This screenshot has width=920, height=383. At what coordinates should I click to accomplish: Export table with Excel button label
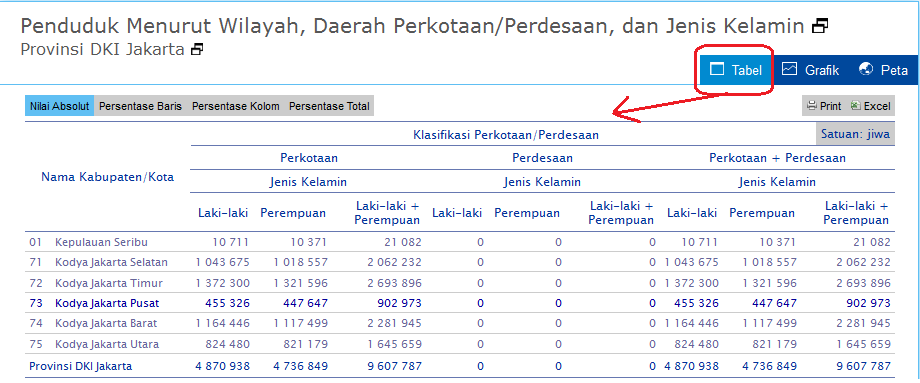(877, 106)
